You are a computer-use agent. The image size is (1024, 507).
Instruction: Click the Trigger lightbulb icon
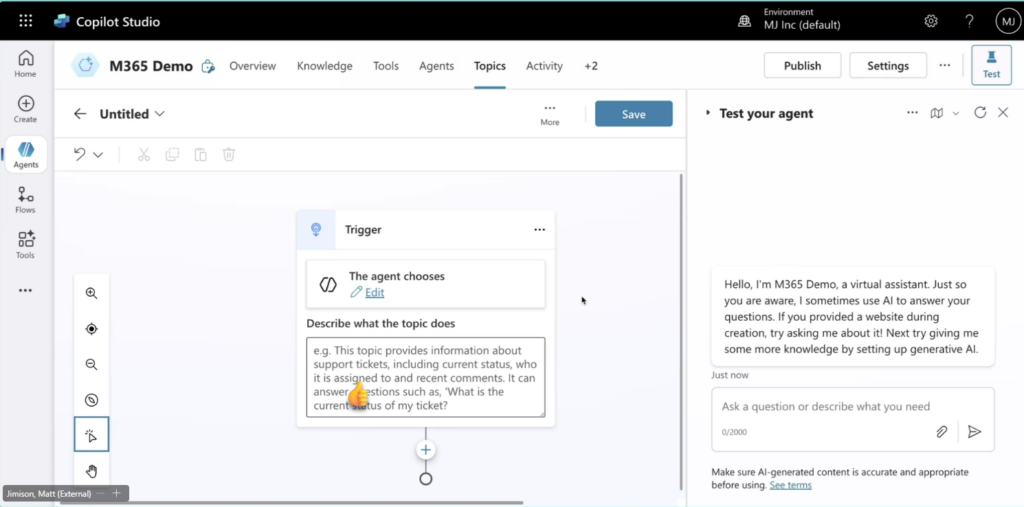point(316,229)
